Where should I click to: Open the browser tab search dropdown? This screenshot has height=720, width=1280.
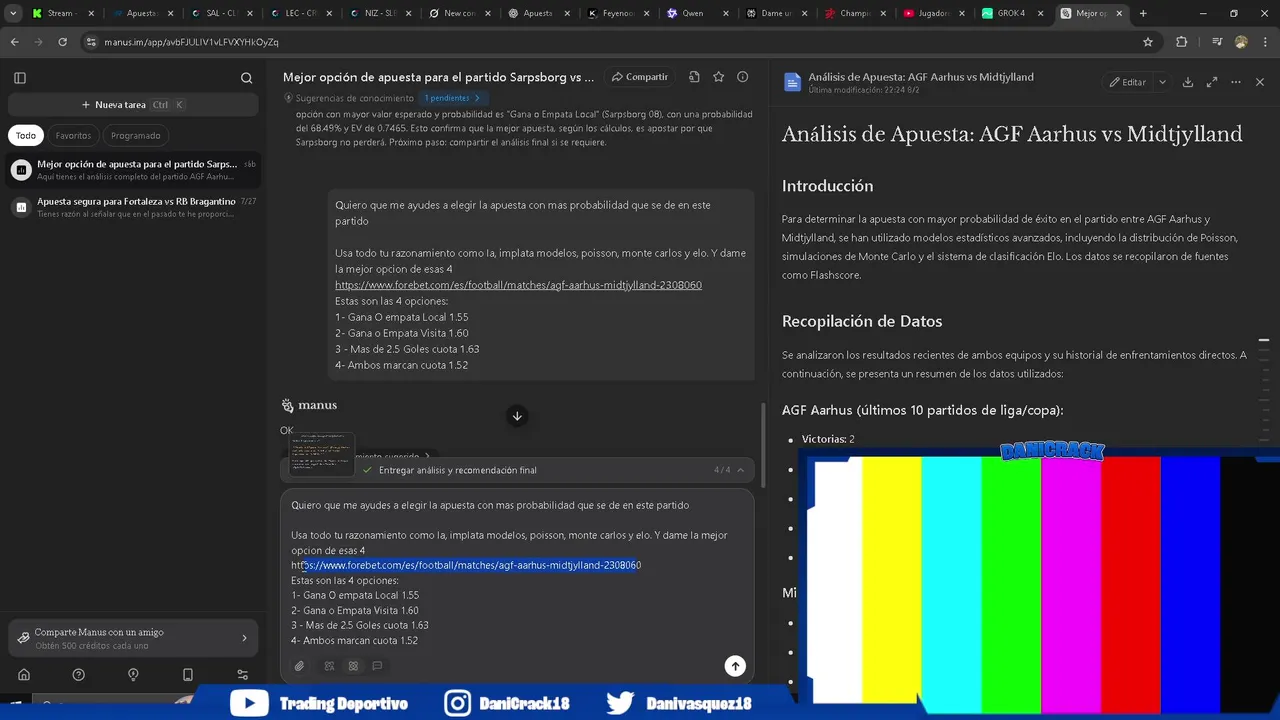coord(13,14)
